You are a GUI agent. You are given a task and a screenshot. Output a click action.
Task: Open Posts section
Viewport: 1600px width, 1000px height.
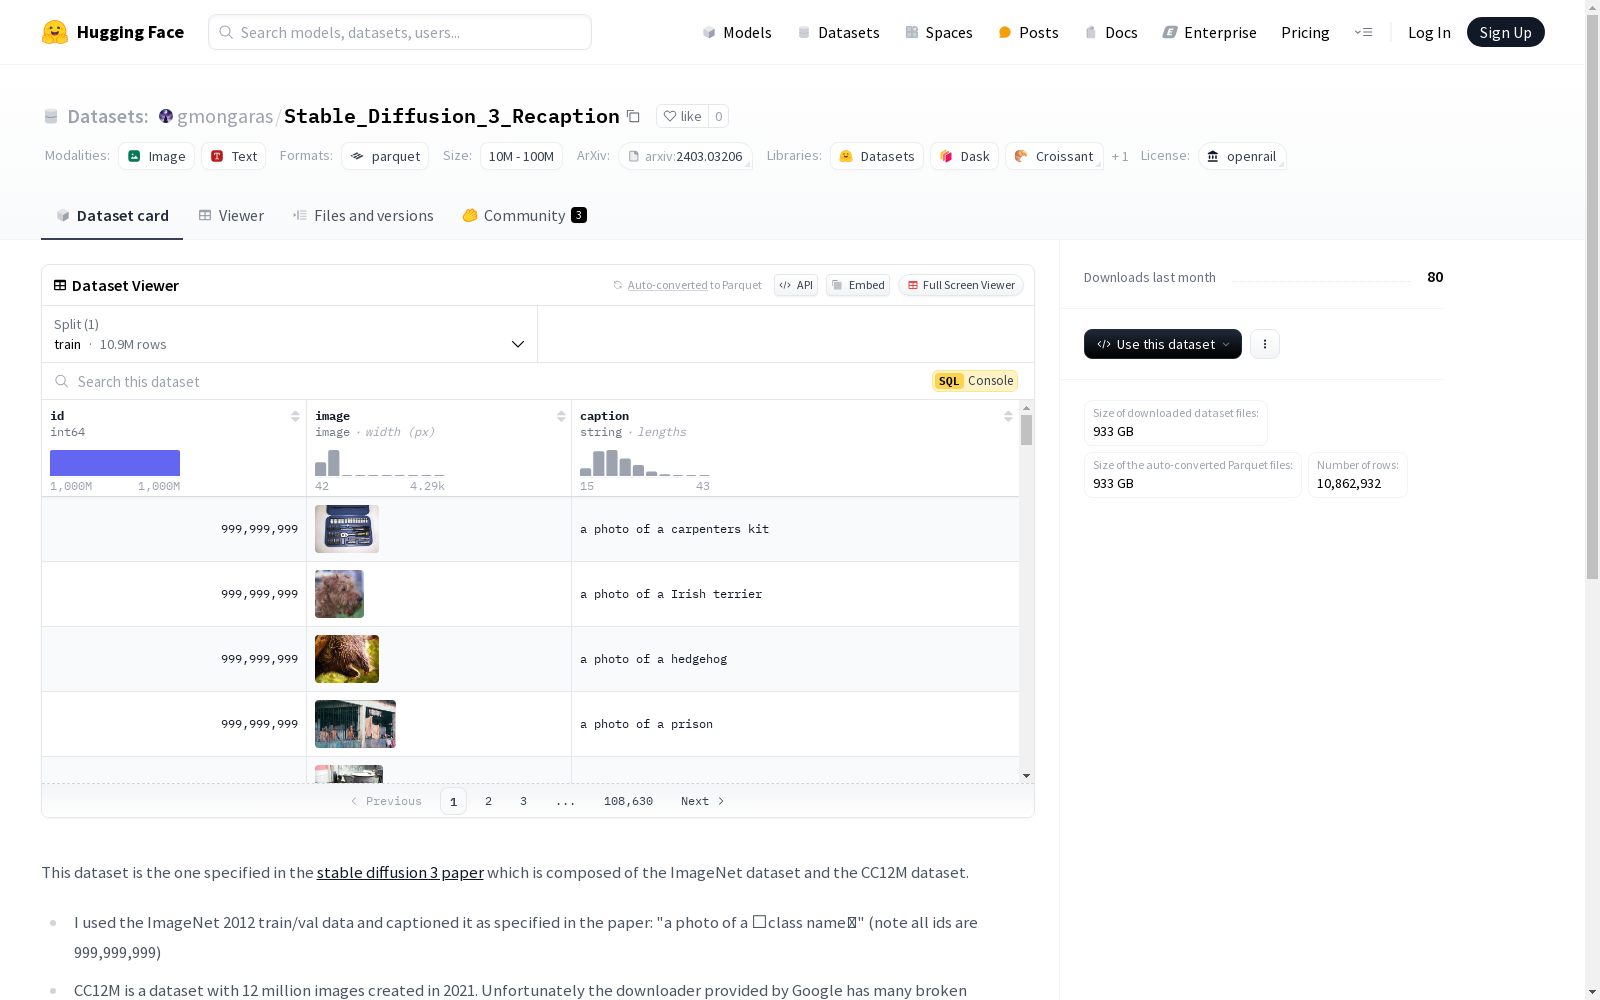[1028, 32]
